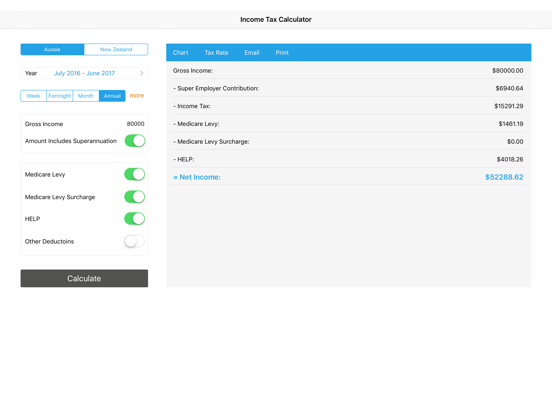This screenshot has width=552, height=414.
Task: Open the Year selector chevron
Action: (x=142, y=73)
